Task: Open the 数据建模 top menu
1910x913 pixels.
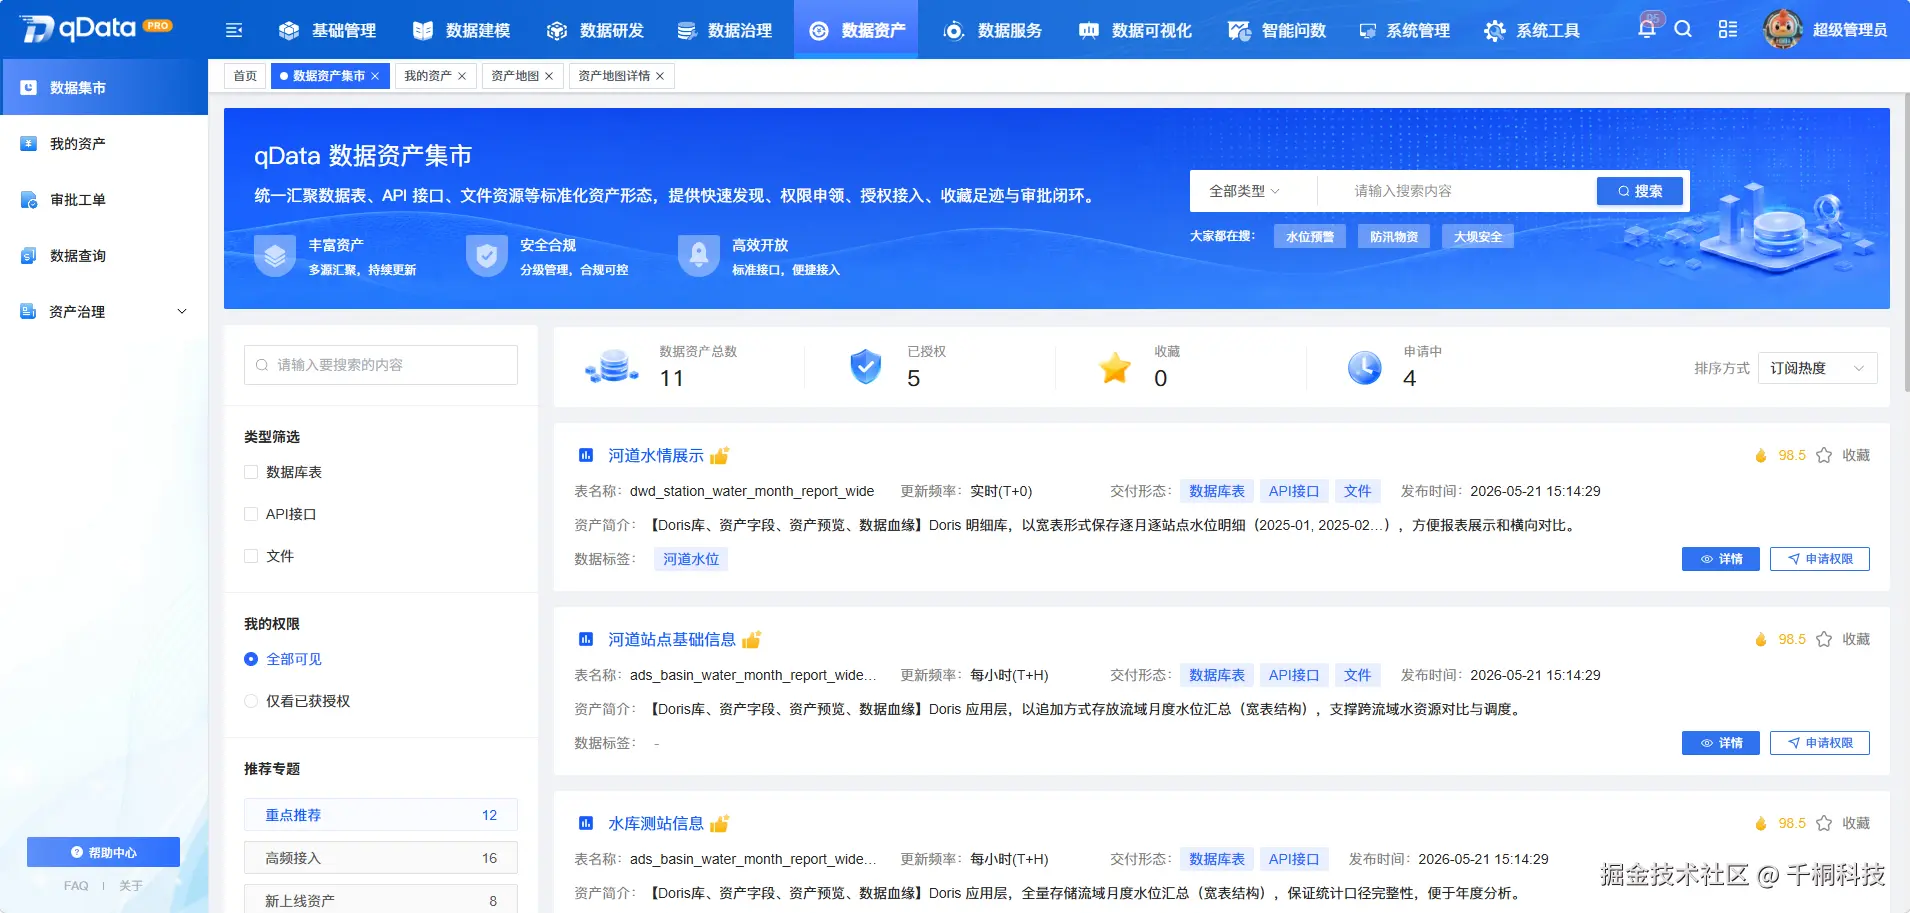Action: 462,30
